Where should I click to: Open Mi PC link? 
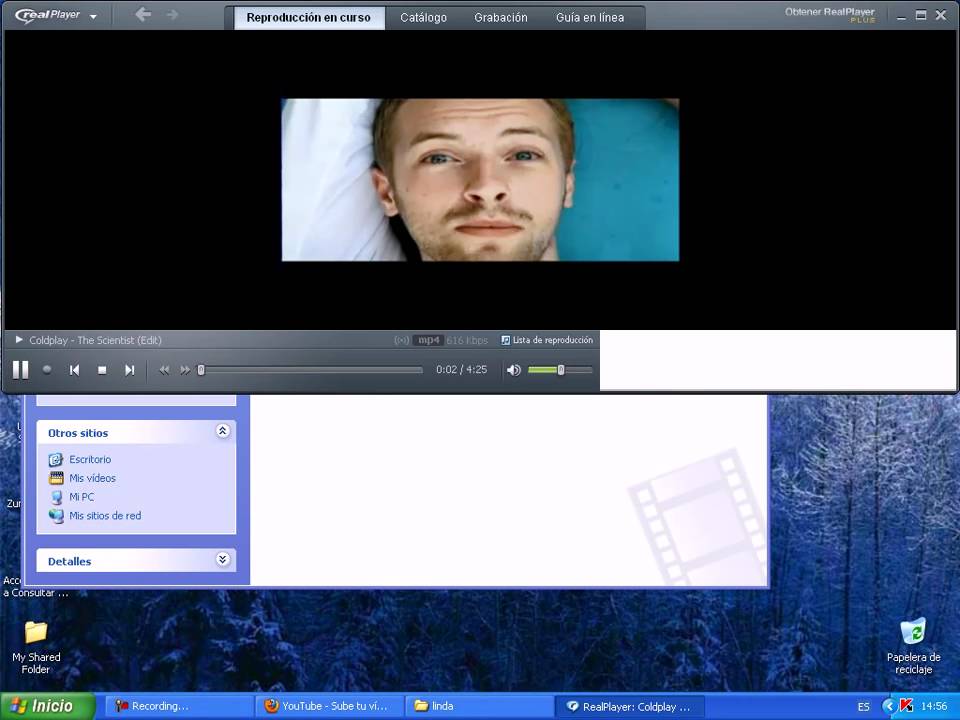click(81, 497)
